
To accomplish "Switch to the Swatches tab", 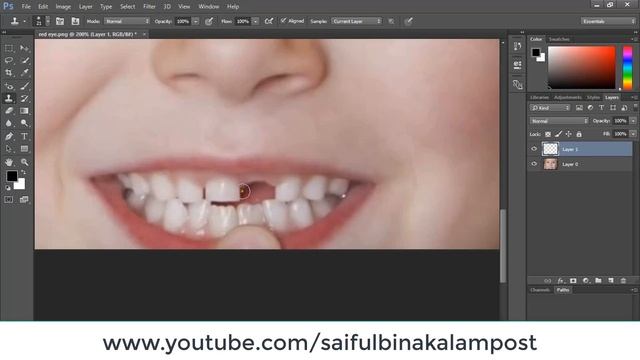I will [x=559, y=39].
